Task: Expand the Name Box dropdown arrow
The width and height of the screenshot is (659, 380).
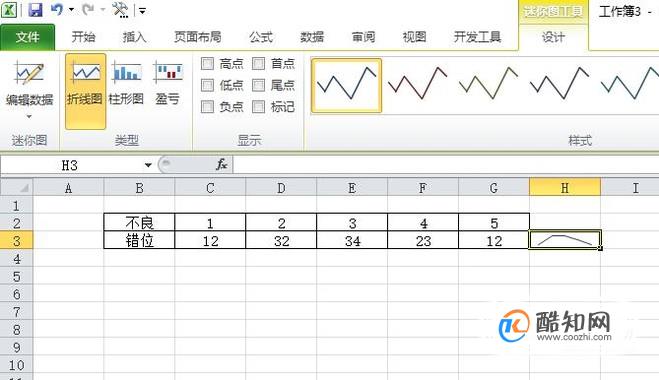Action: [148, 165]
